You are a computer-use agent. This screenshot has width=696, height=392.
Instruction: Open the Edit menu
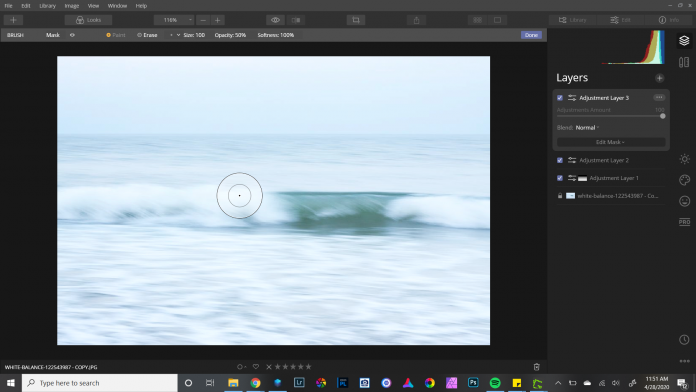[26, 6]
